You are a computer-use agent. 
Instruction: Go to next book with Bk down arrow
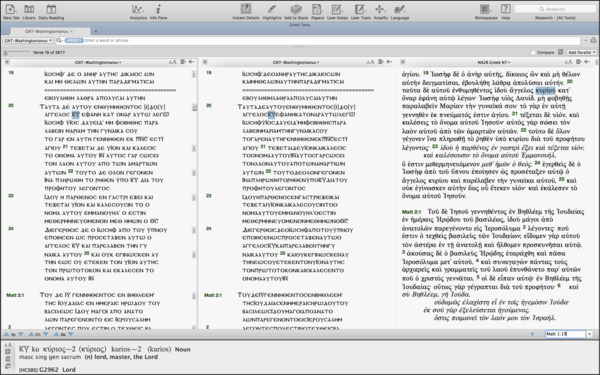(x=70, y=334)
